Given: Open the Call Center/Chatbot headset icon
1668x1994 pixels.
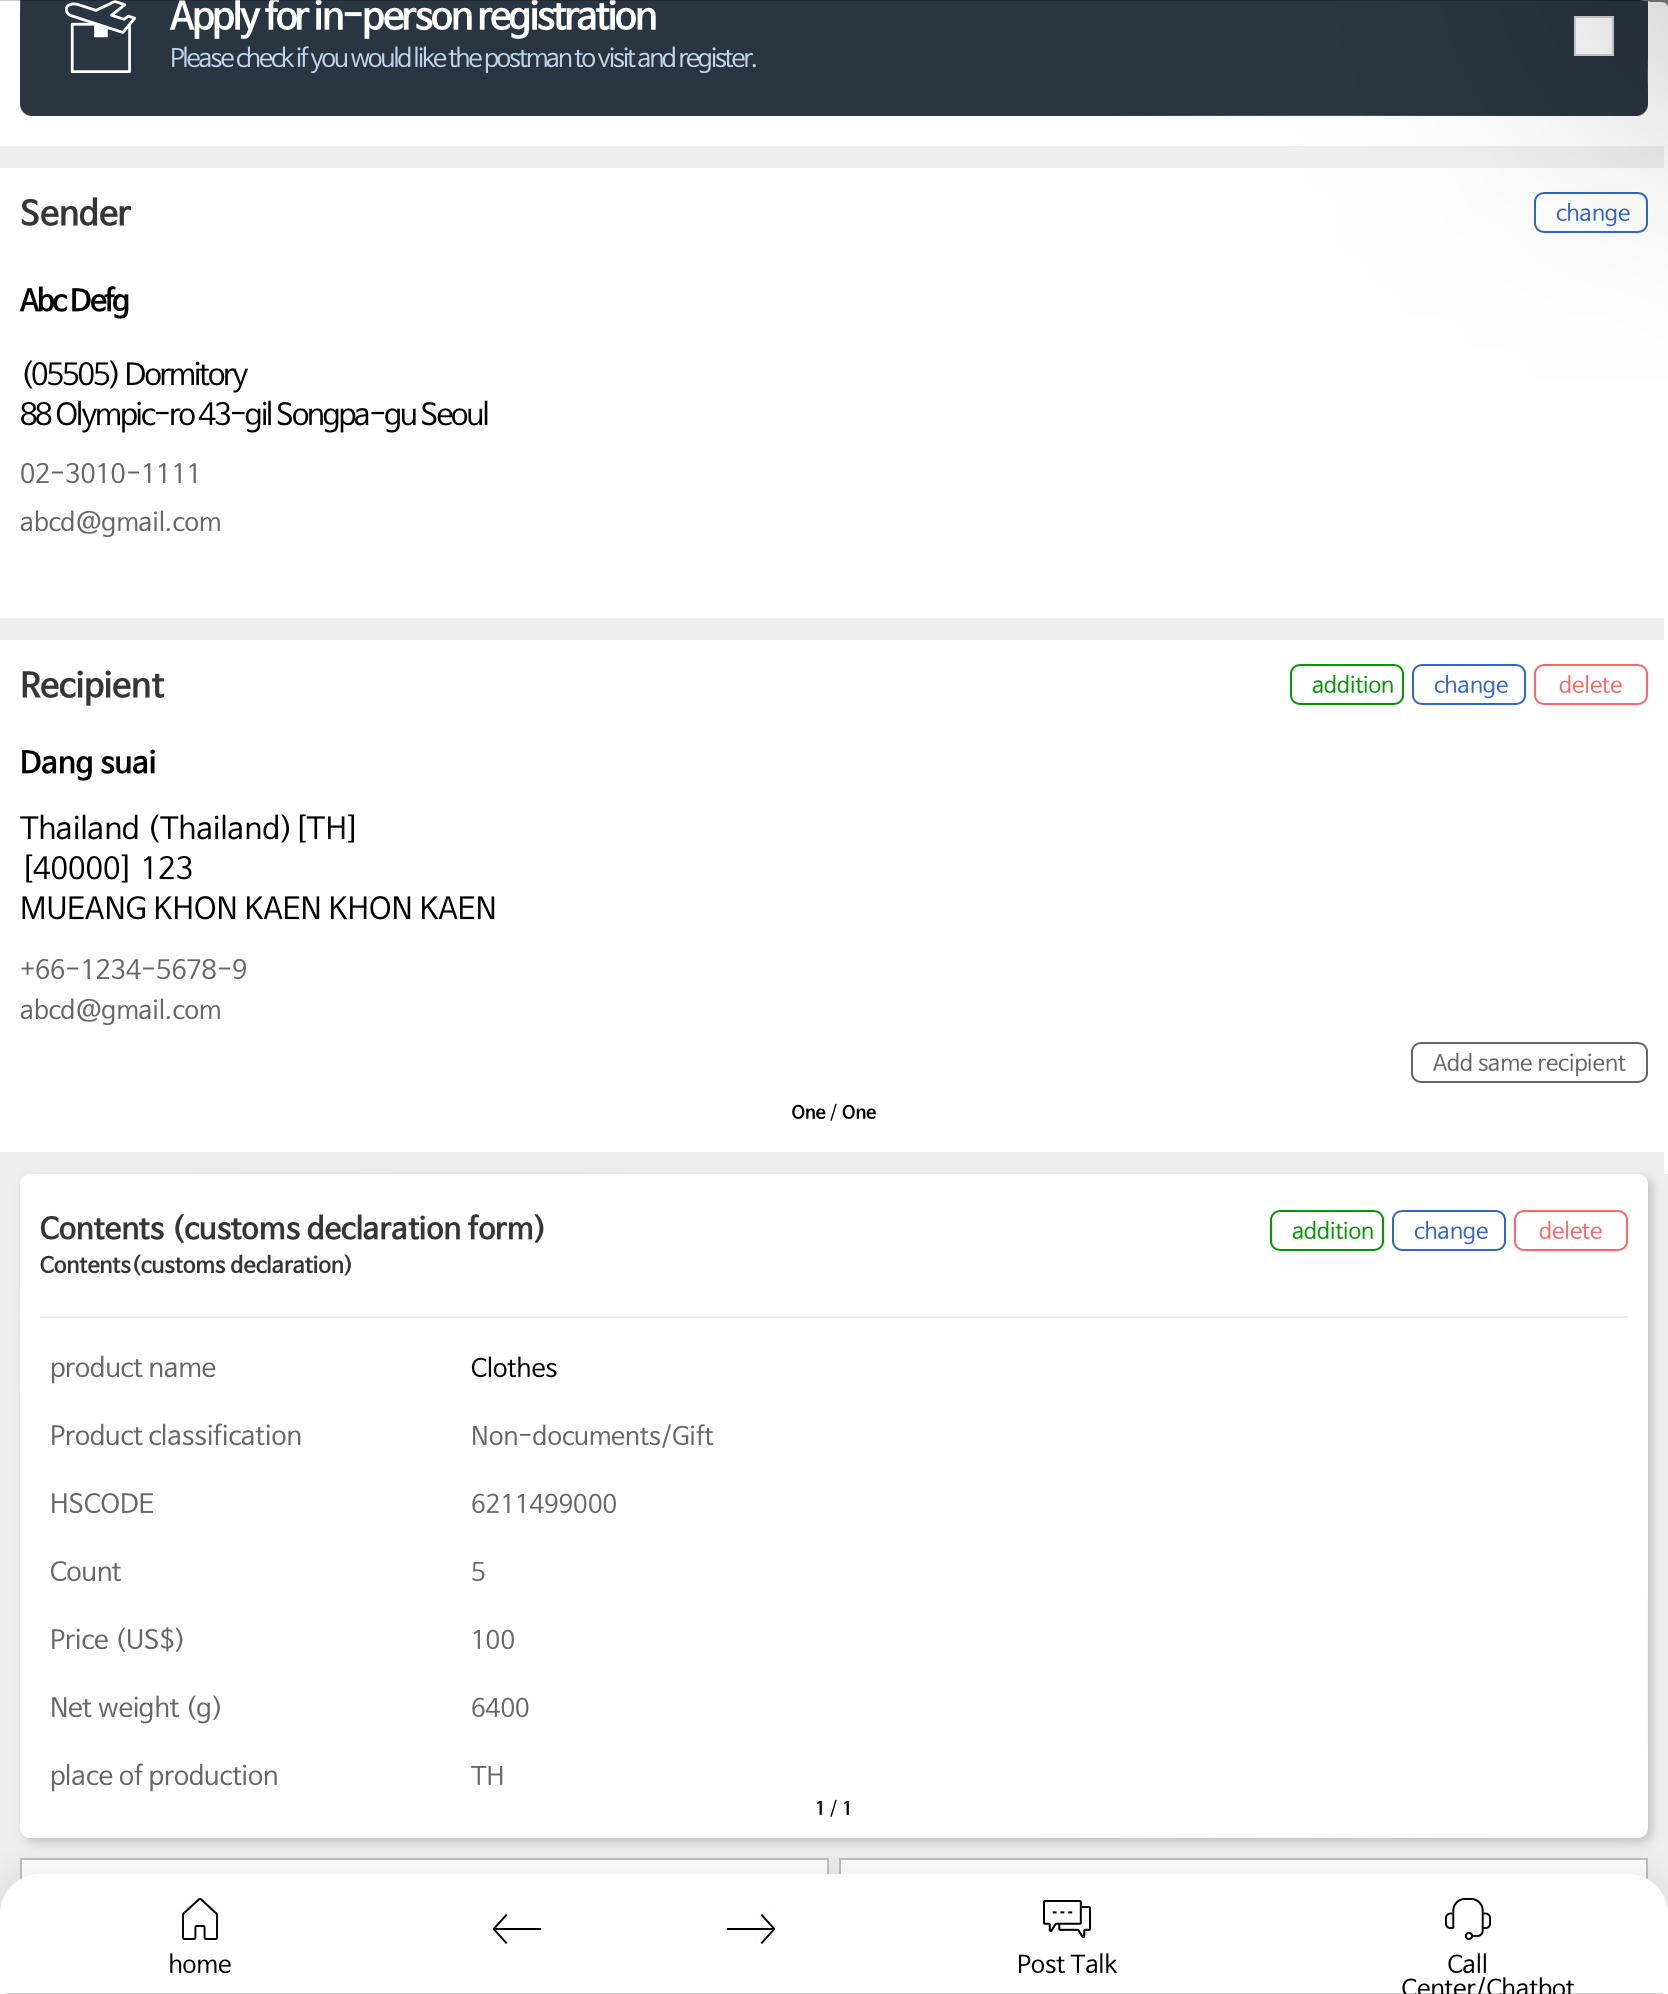Looking at the screenshot, I should coord(1467,1919).
